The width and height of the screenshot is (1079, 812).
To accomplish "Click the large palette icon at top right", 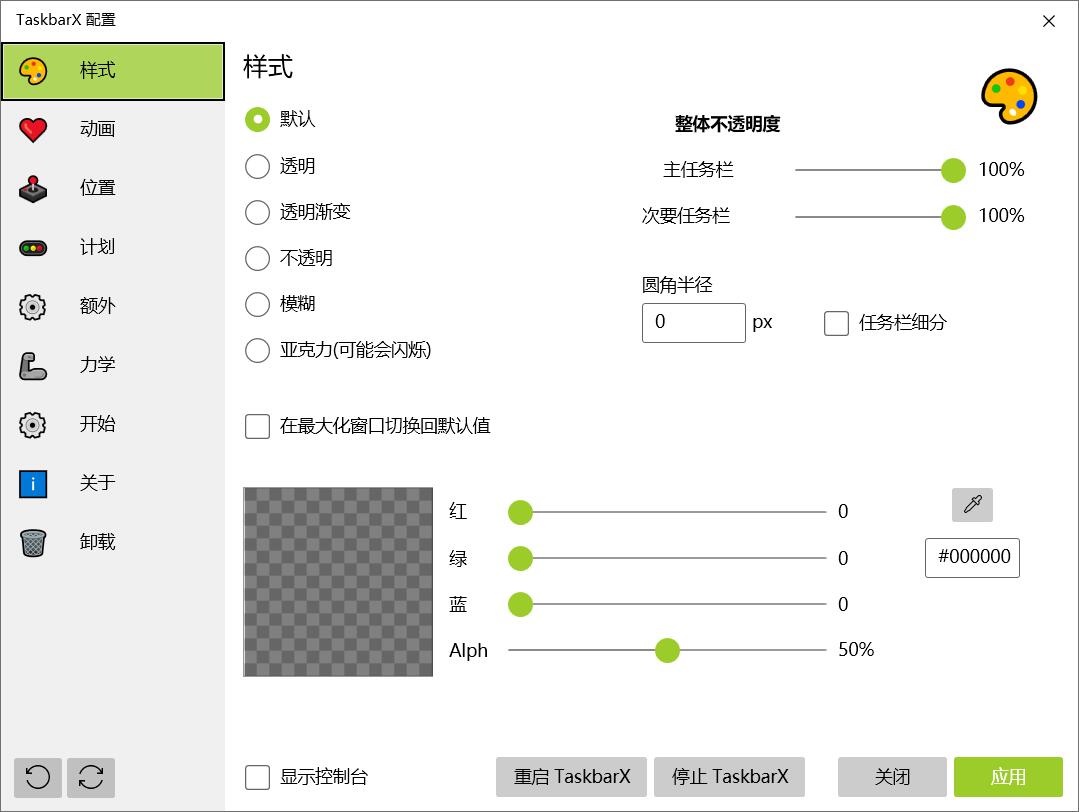I will (1009, 96).
